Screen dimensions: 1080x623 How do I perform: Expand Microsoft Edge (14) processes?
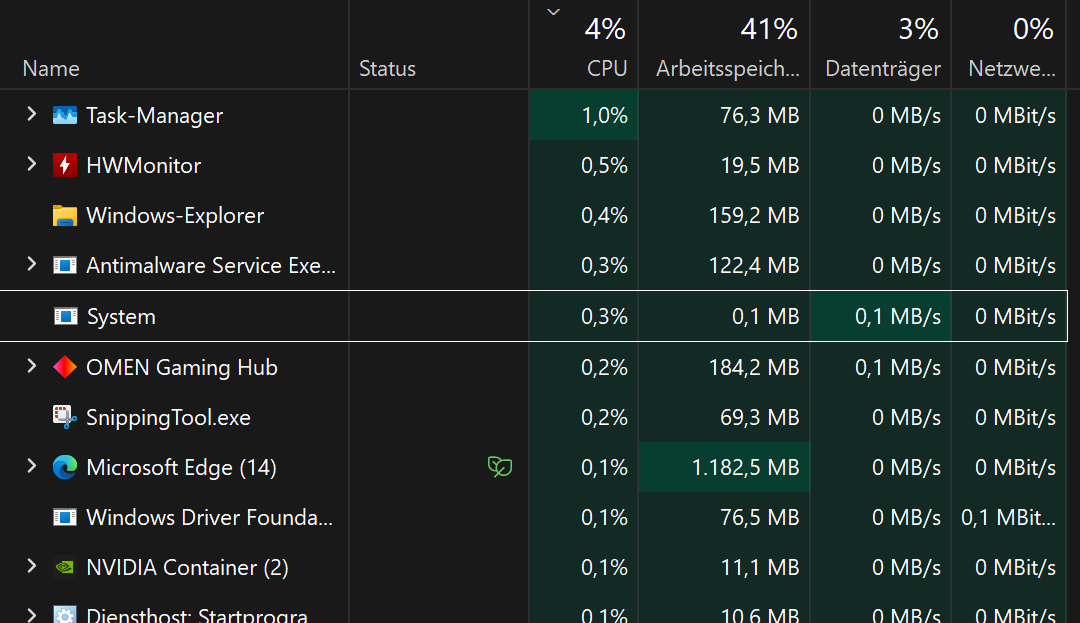31,467
